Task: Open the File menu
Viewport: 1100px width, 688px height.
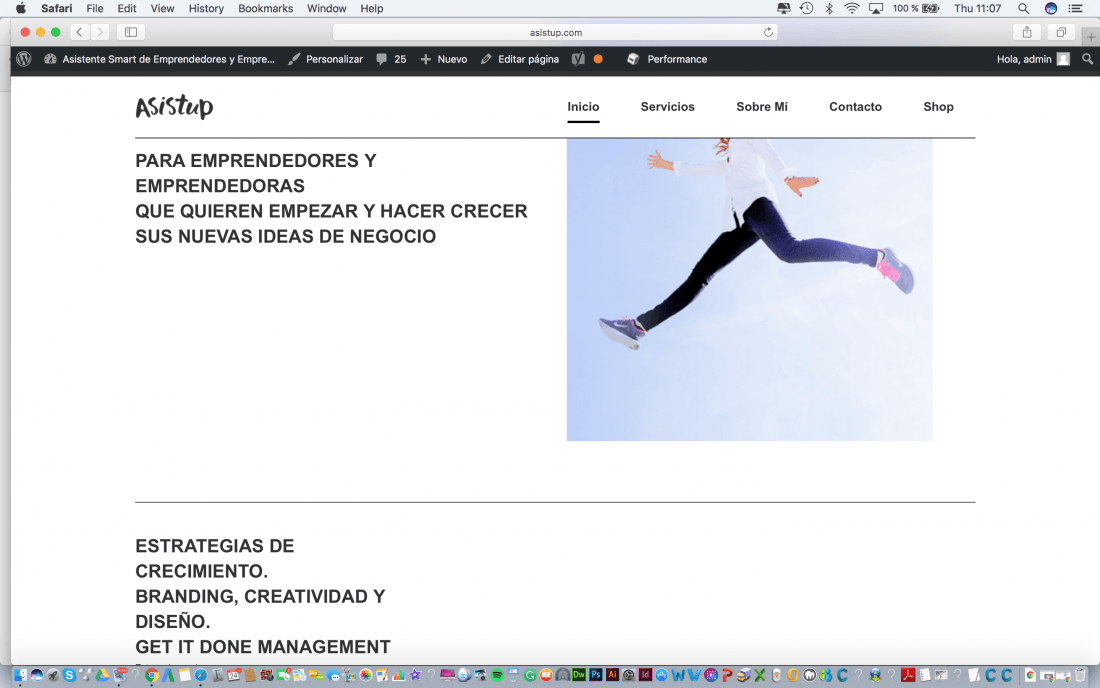Action: (x=95, y=8)
